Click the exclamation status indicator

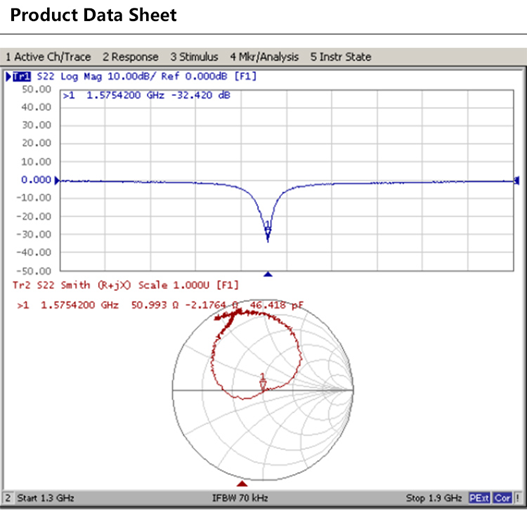(518, 498)
